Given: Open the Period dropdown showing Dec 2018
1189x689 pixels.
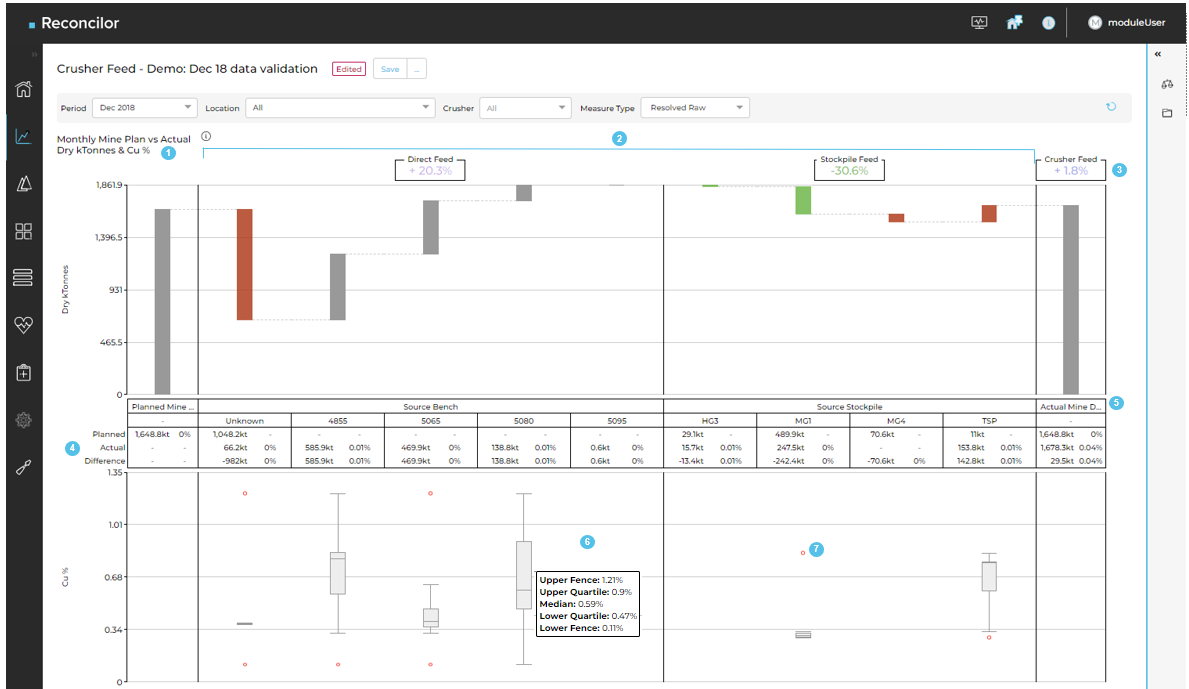Looking at the screenshot, I should click(144, 107).
